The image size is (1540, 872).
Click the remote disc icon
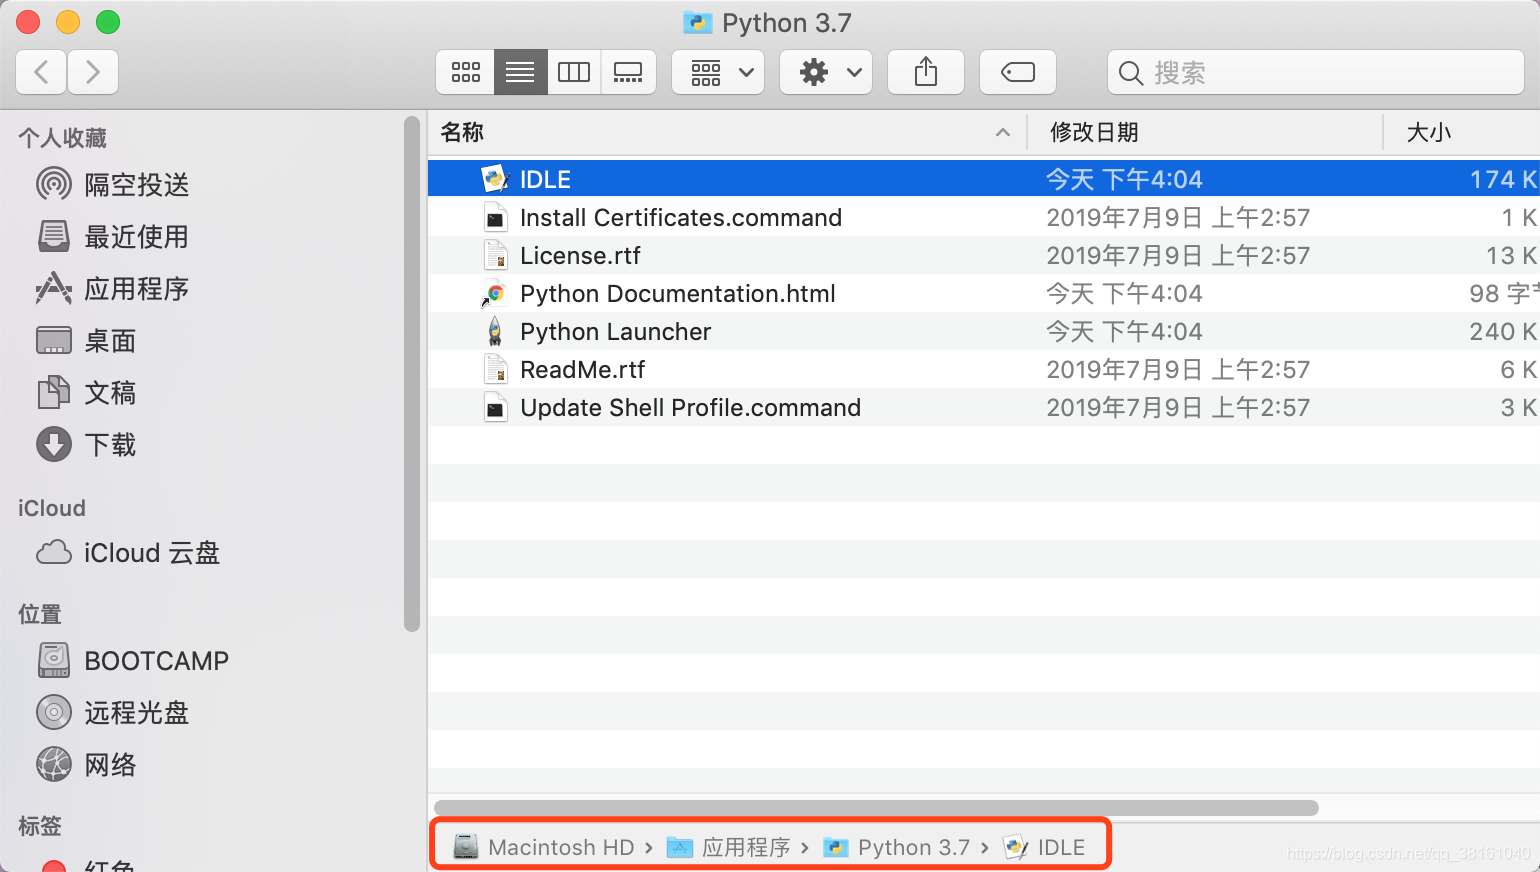[x=54, y=712]
